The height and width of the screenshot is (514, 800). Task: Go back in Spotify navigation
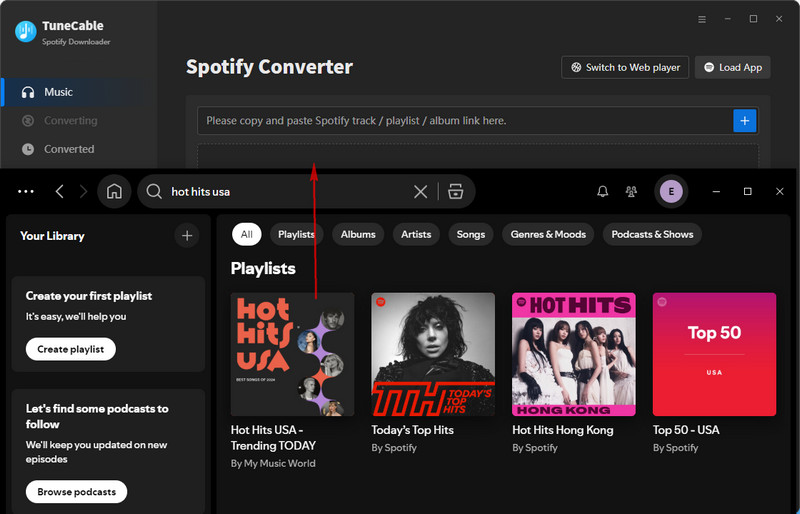point(60,191)
